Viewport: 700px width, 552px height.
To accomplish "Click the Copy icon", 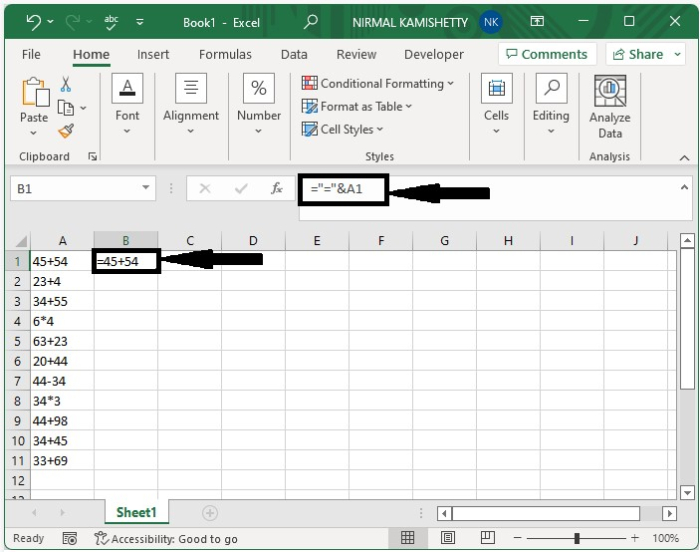I will 66,108.
